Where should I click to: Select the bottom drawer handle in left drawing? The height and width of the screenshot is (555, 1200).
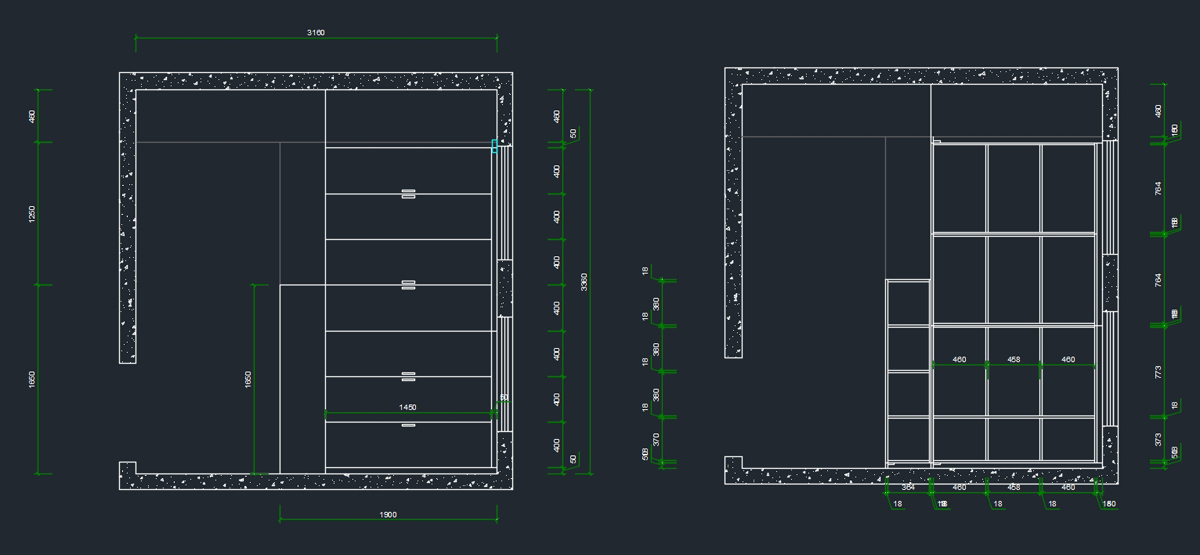pyautogui.click(x=408, y=426)
